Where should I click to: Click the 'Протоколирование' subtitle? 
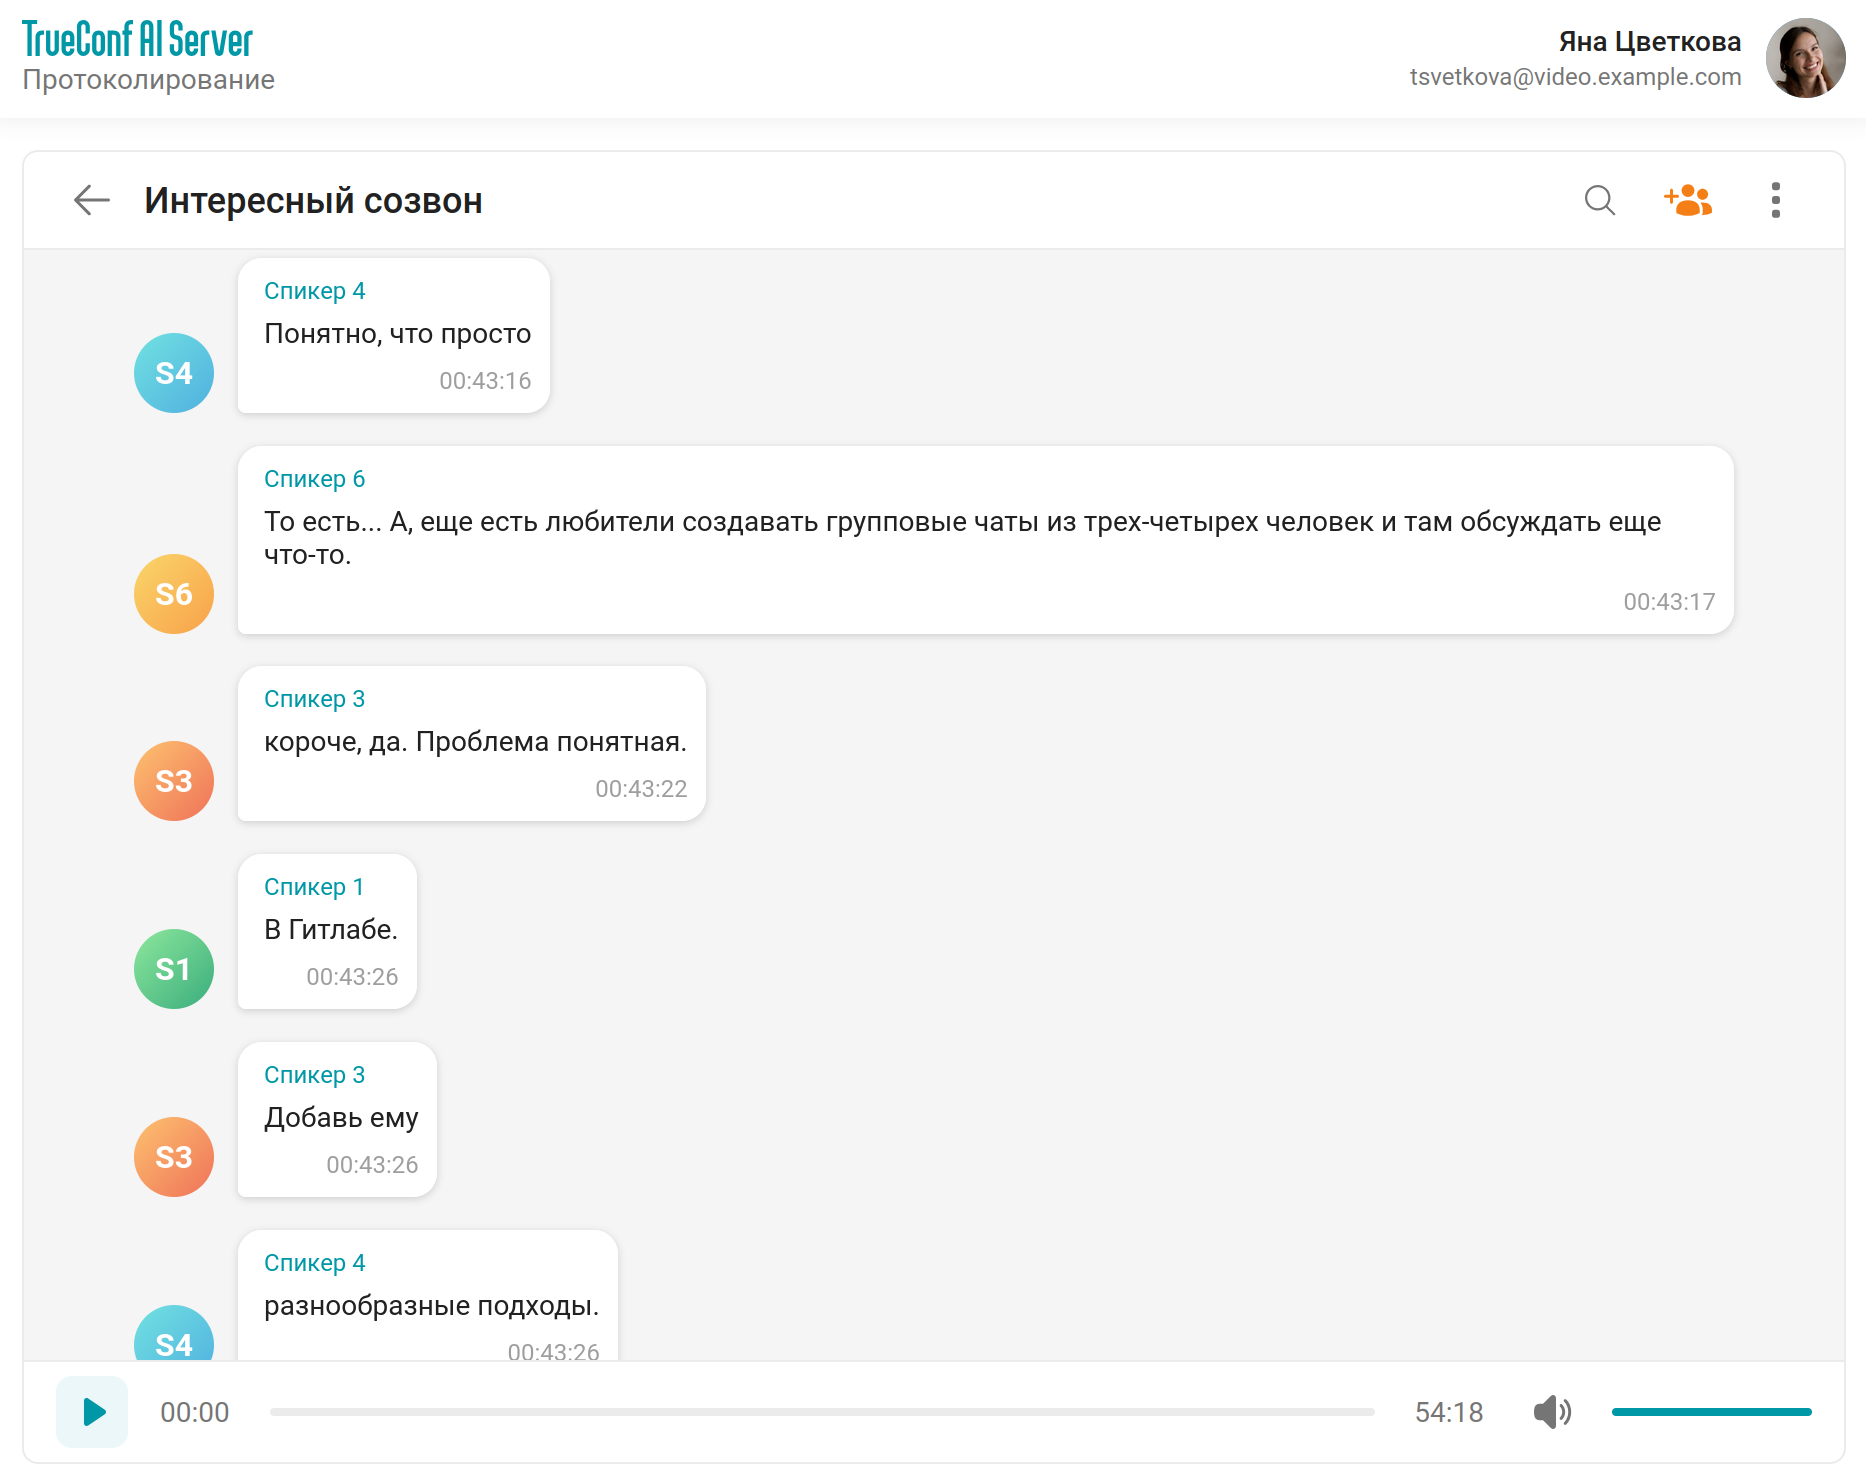tap(148, 80)
